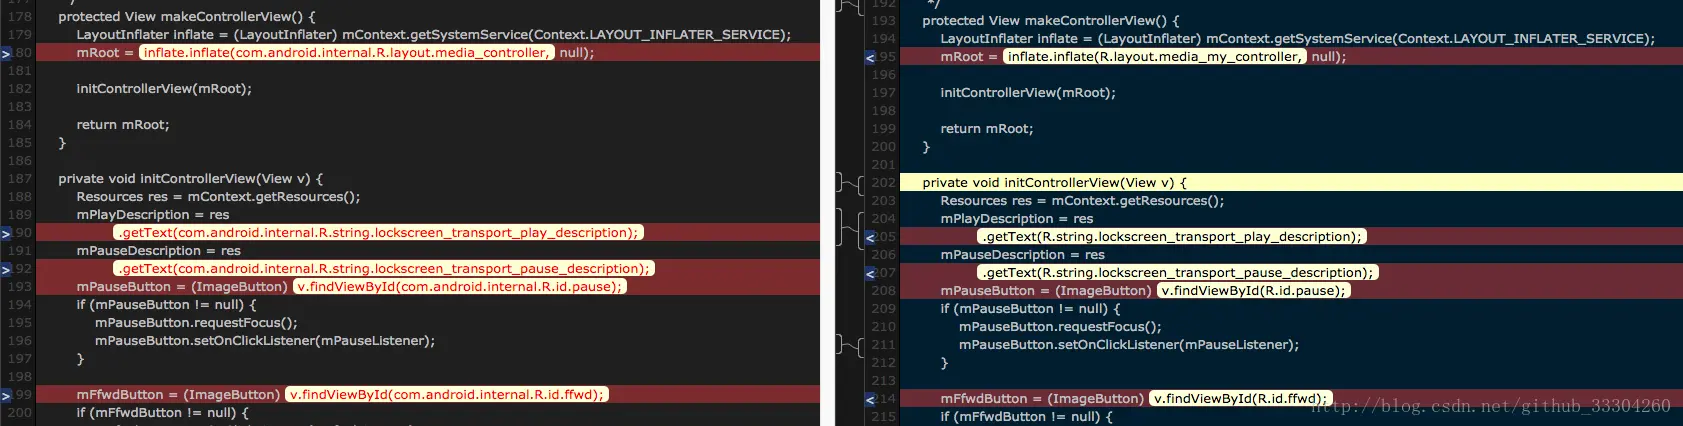The width and height of the screenshot is (1683, 426).
Task: Click line number 187 in left gutter
Action: click(20, 179)
